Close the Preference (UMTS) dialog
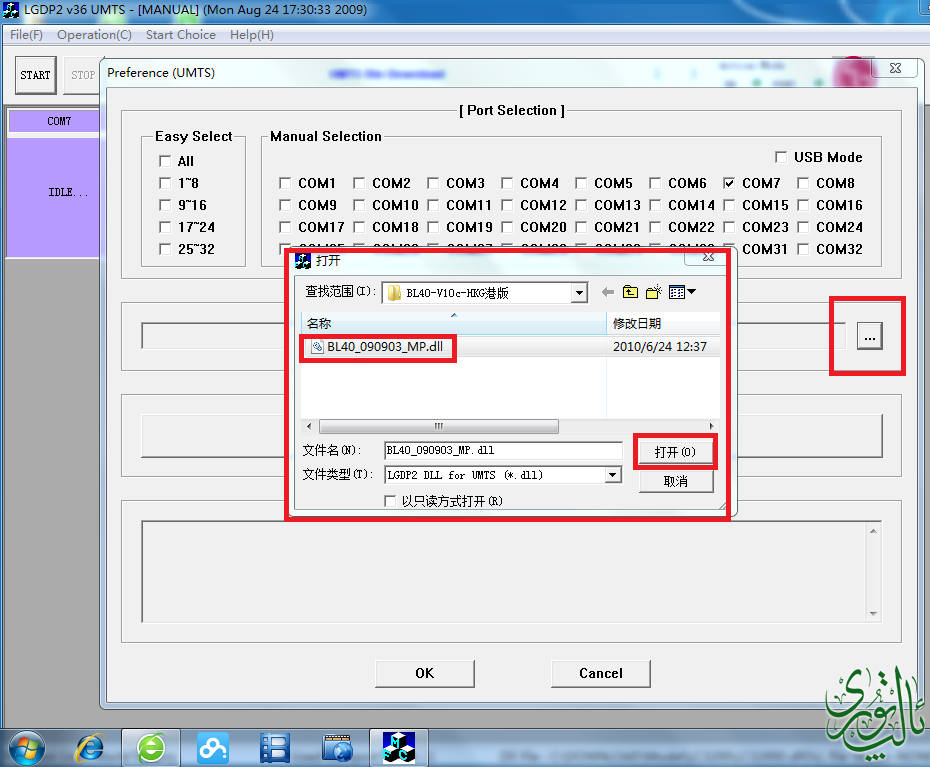 [x=896, y=68]
